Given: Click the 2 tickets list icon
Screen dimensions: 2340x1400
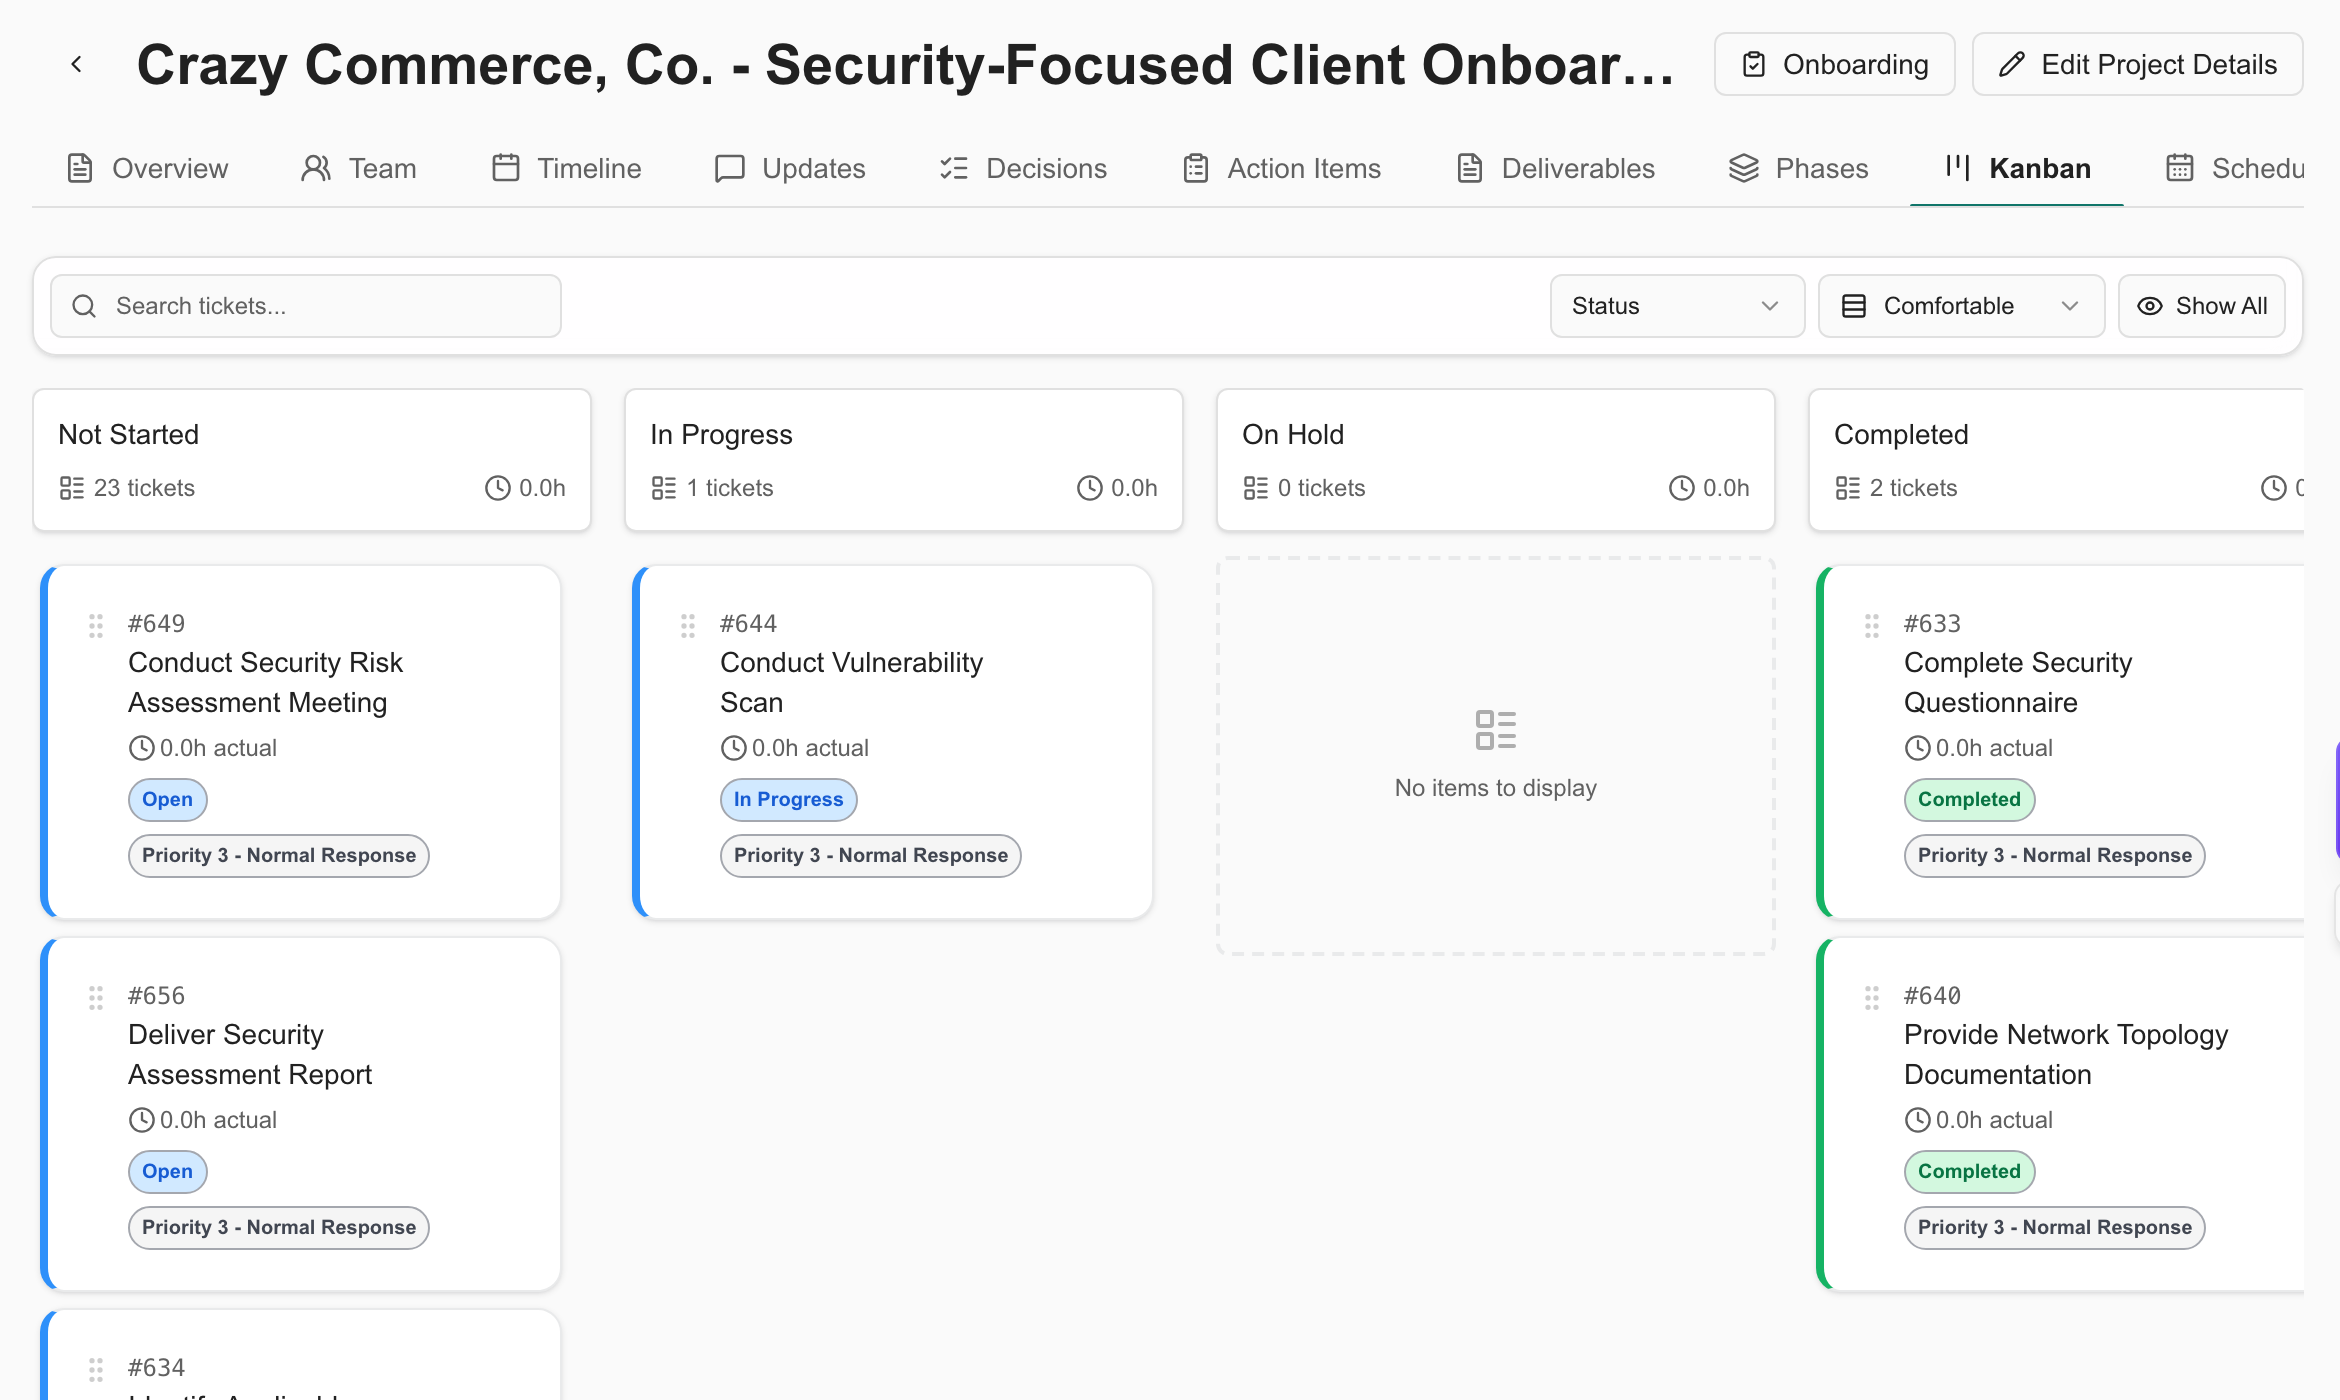Looking at the screenshot, I should tap(1848, 488).
